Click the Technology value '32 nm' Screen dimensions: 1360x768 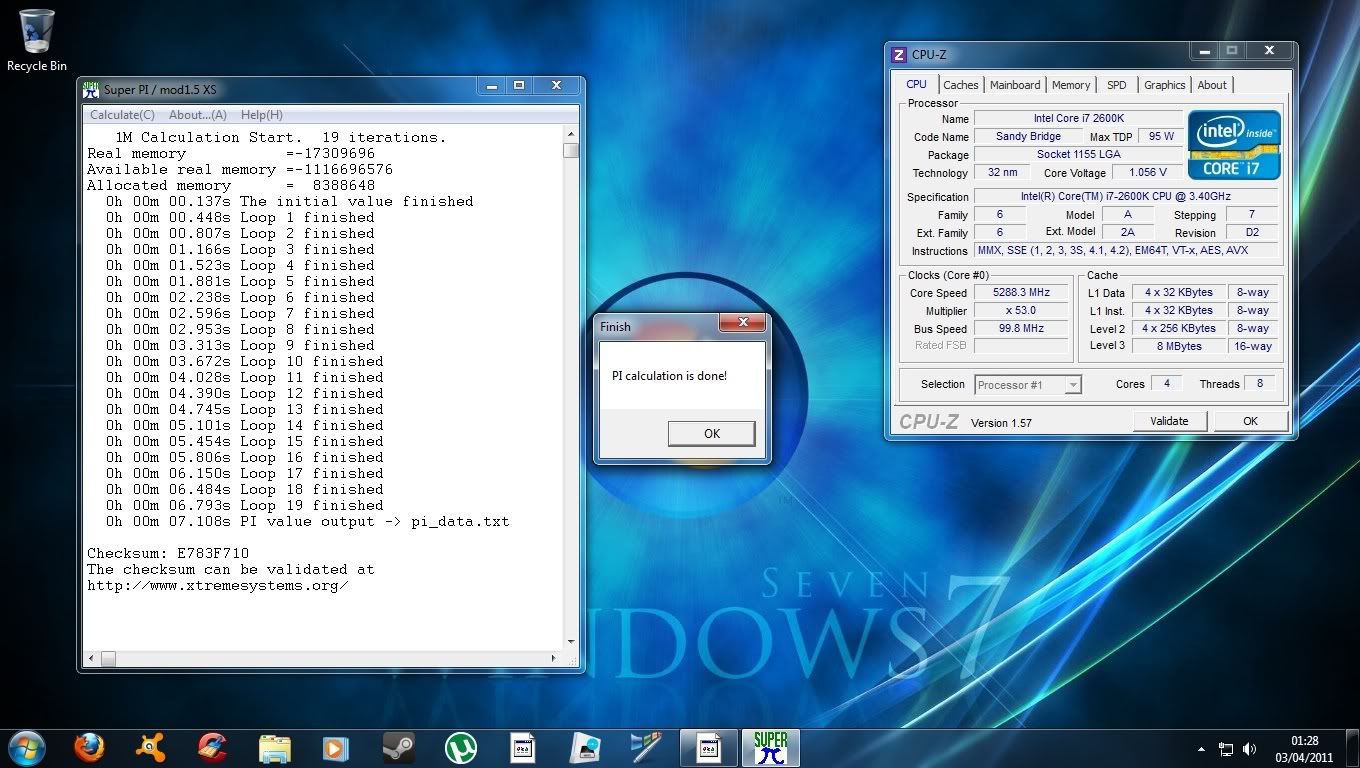1002,172
